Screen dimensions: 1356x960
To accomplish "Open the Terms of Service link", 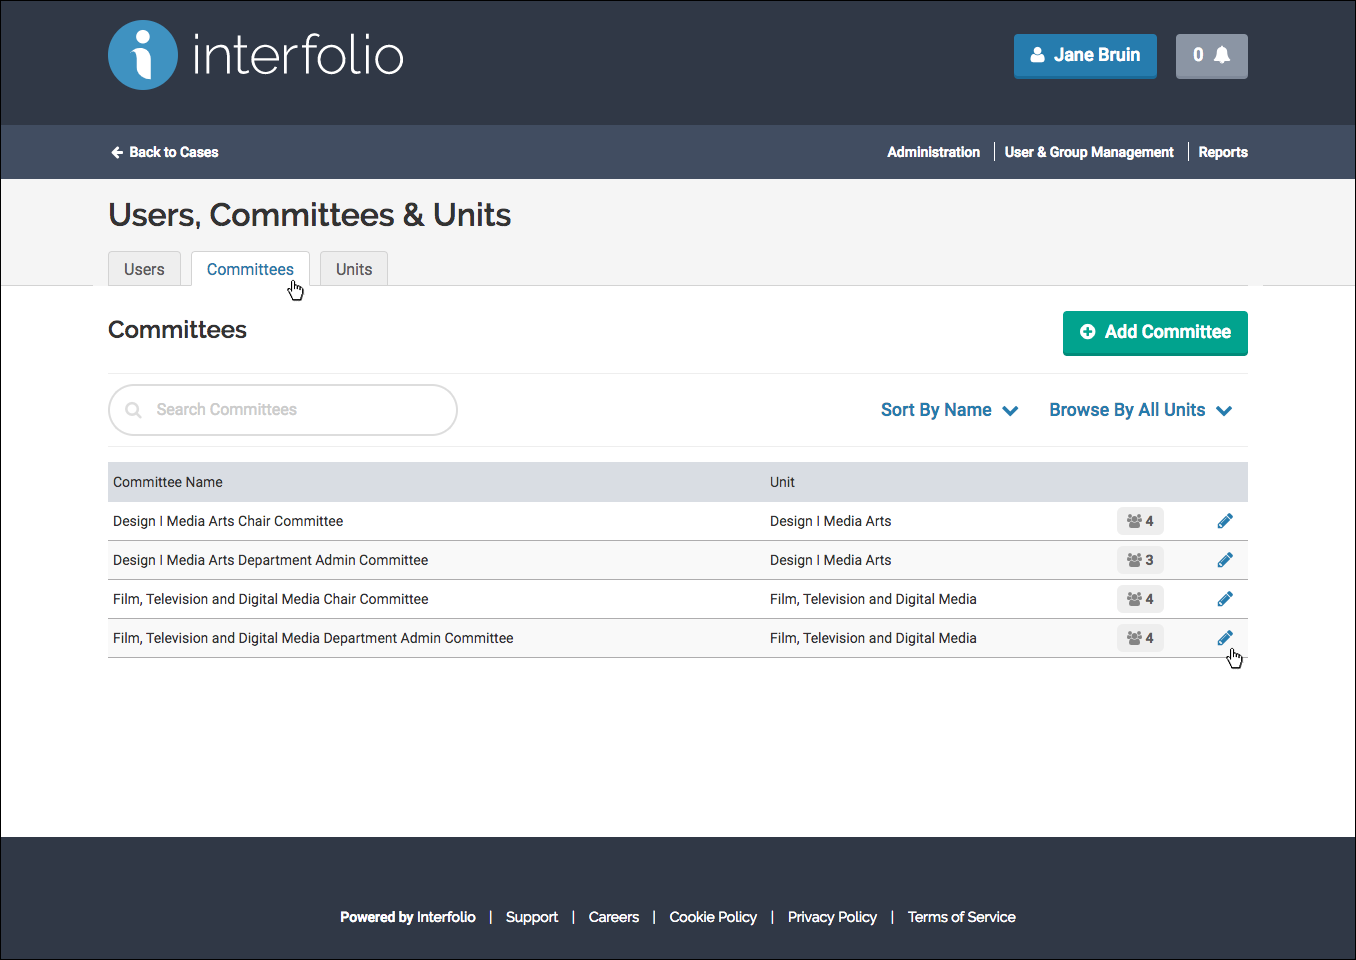I will 961,917.
